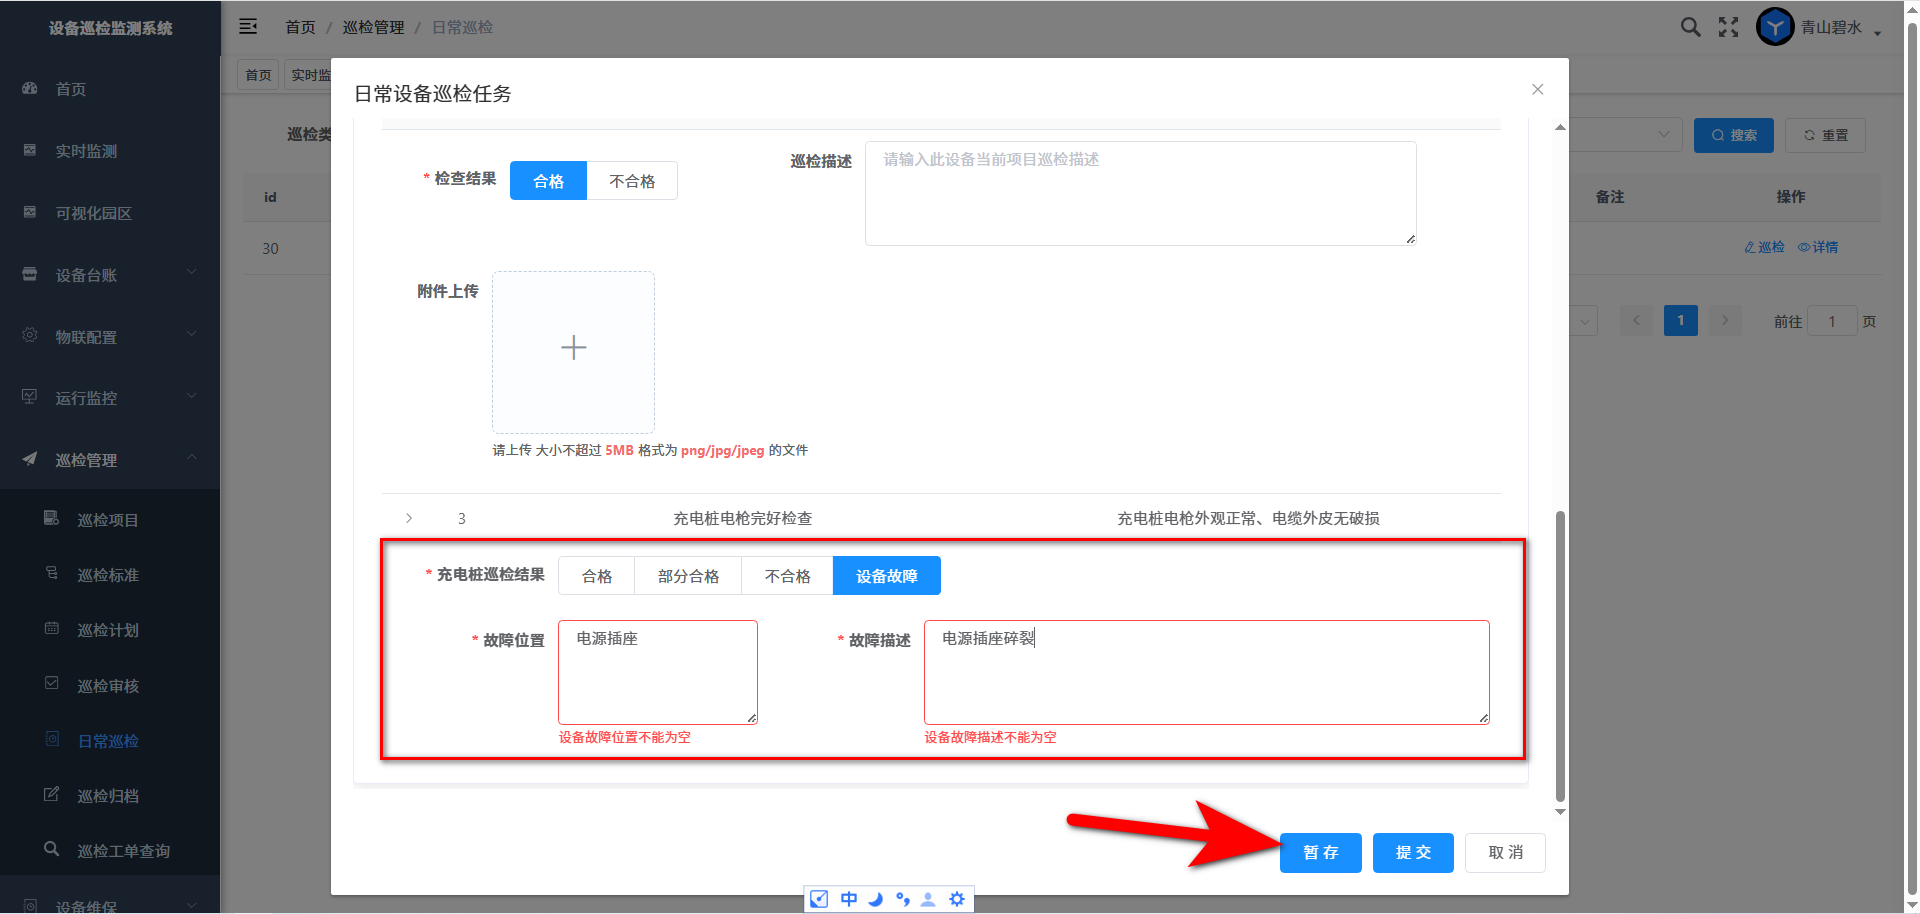Click the 提交 button

(x=1412, y=853)
